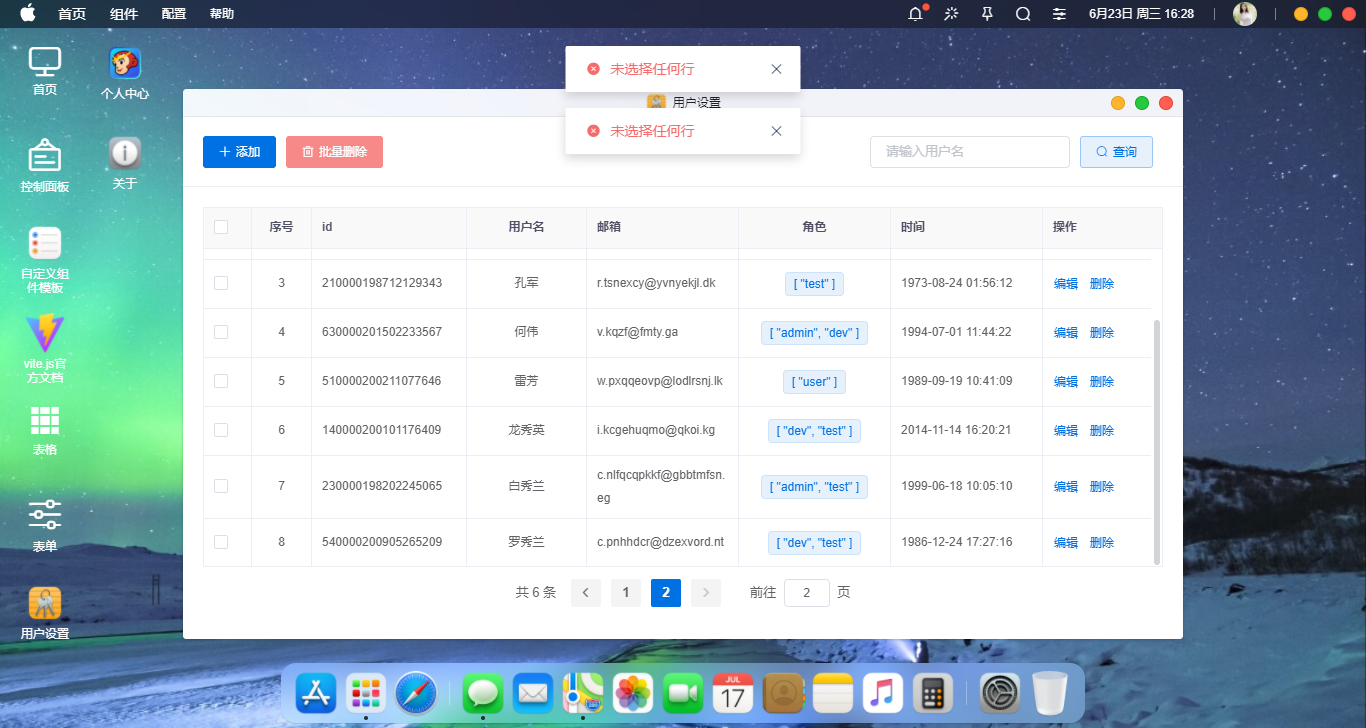Click the username search input field
1366x728 pixels.
[x=969, y=151]
